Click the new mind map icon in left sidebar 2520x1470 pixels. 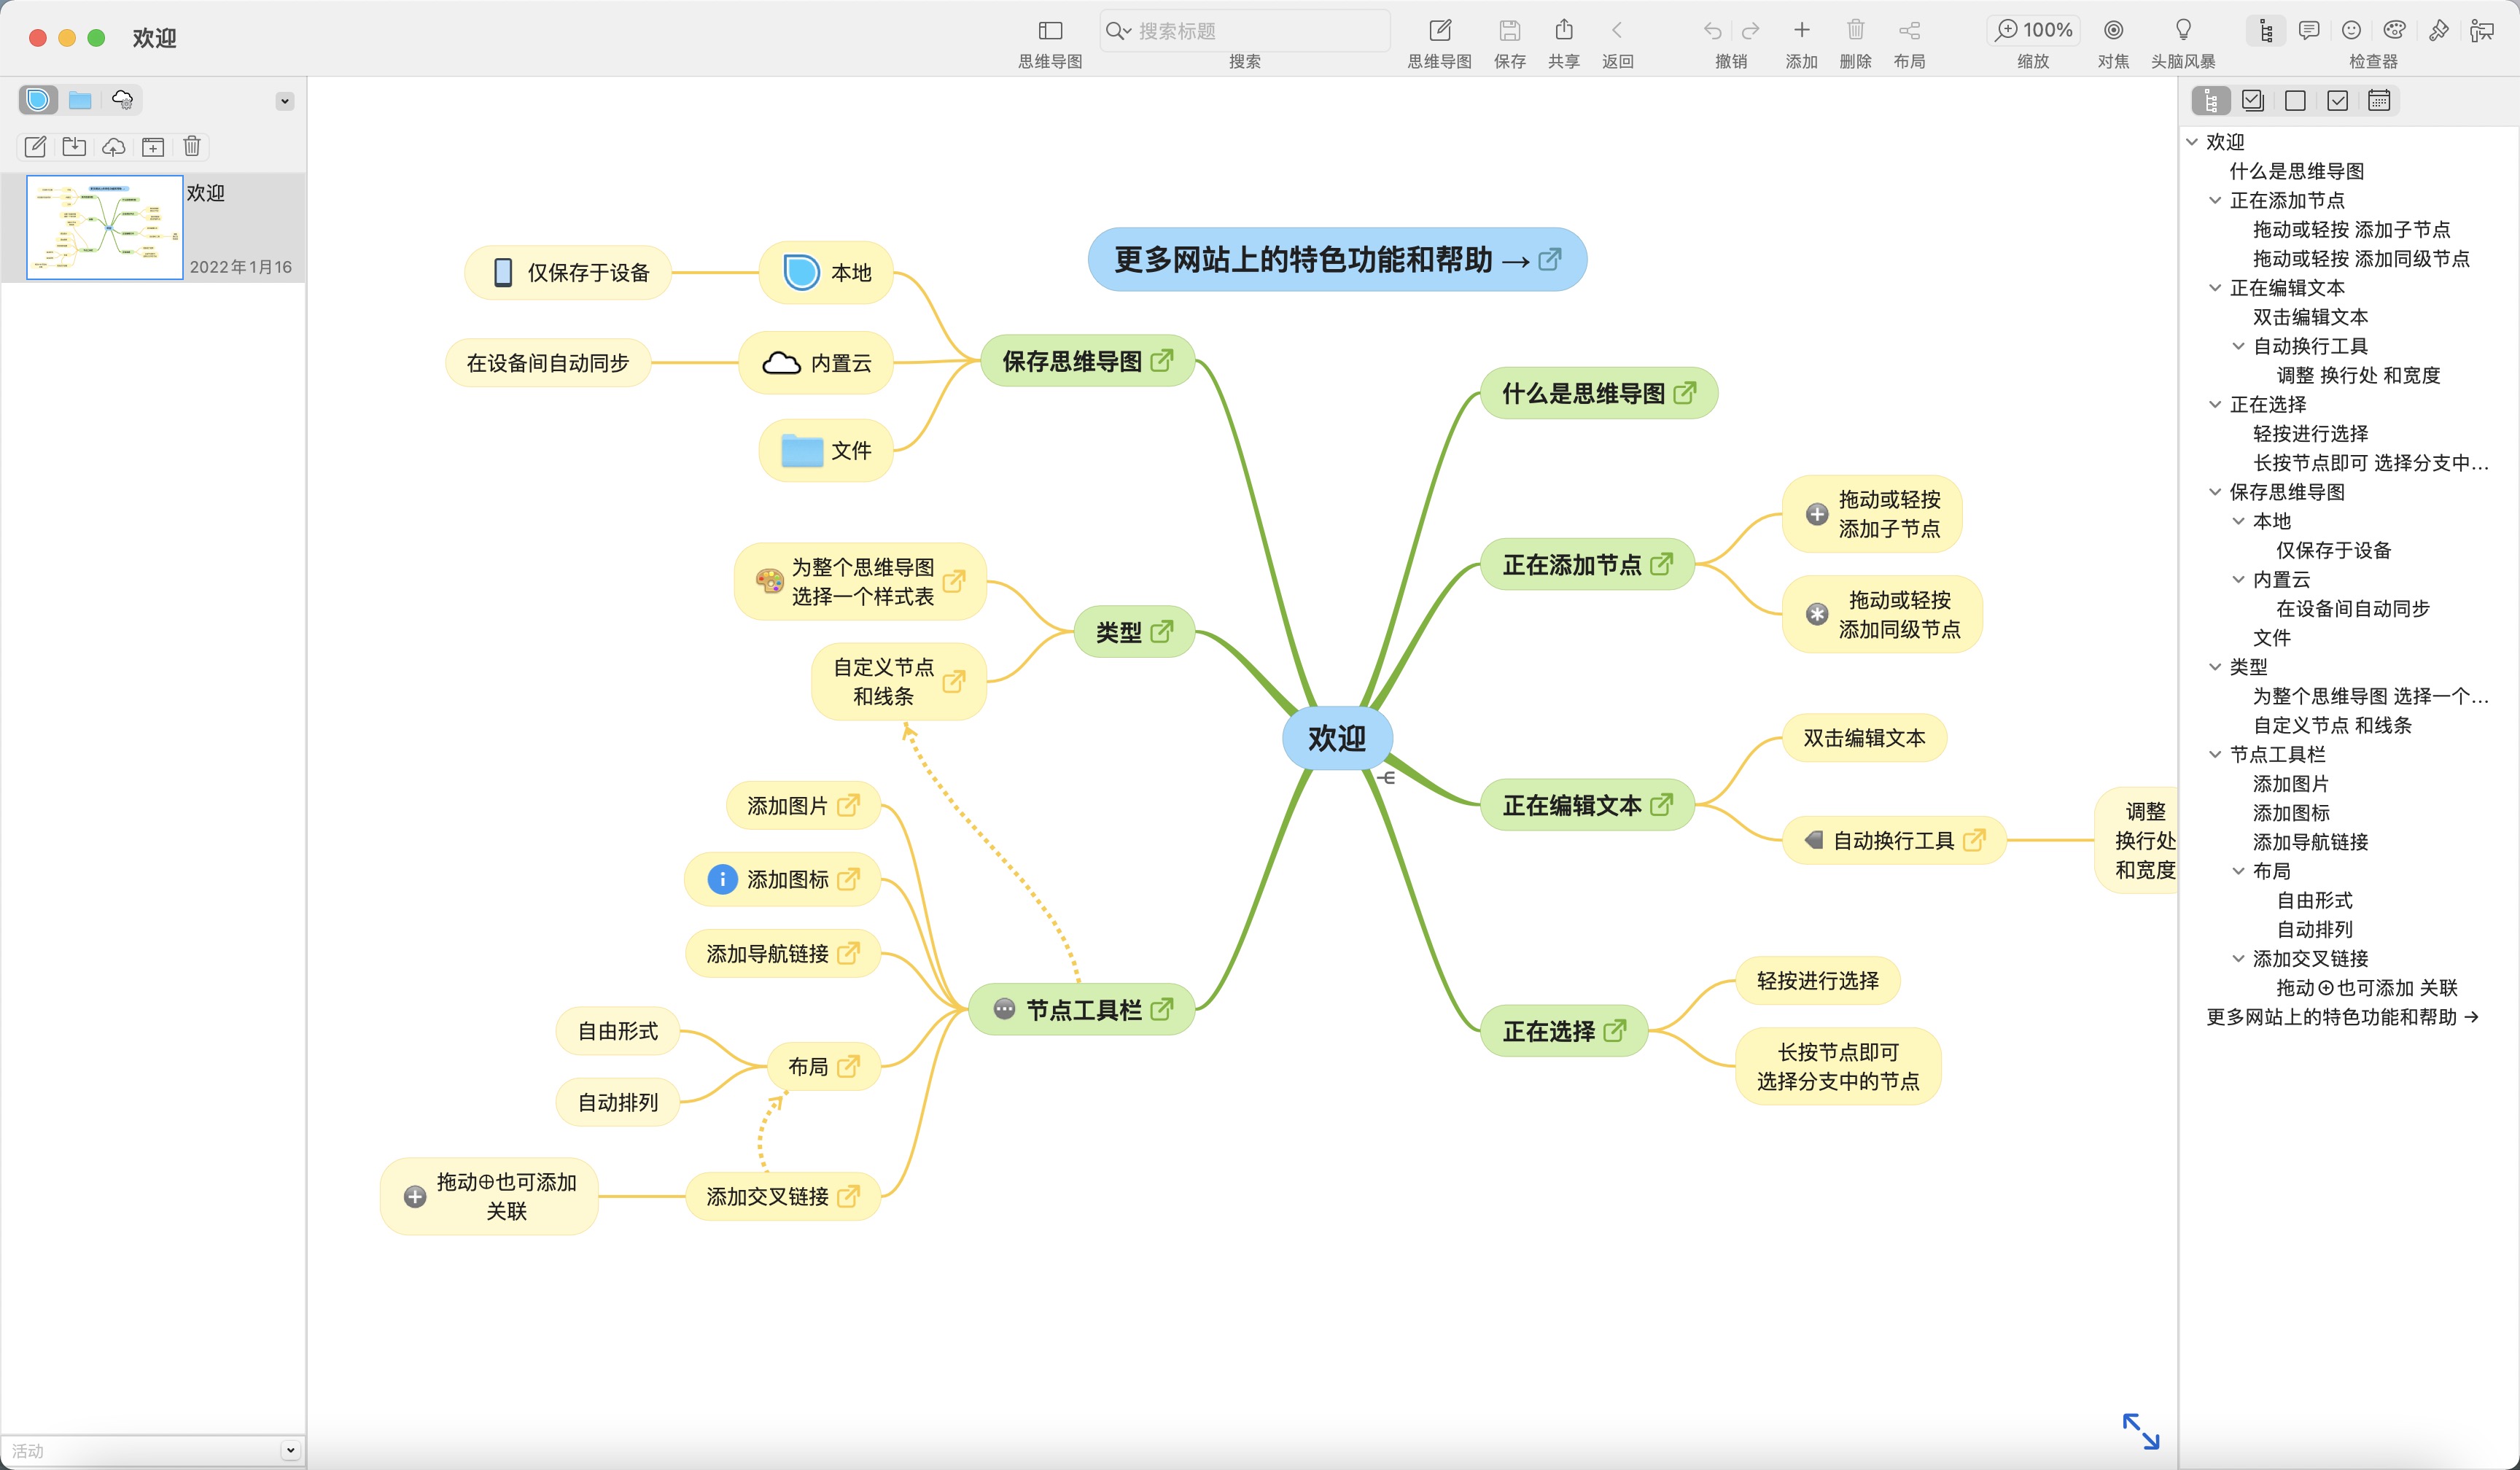tap(35, 147)
